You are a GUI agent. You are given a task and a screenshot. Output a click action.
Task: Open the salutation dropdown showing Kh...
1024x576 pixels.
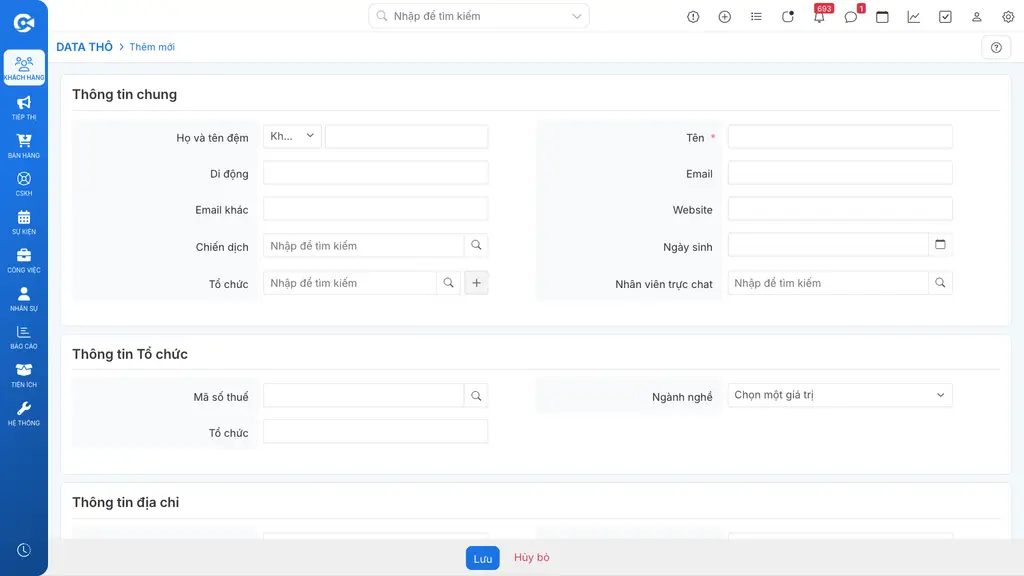click(292, 136)
